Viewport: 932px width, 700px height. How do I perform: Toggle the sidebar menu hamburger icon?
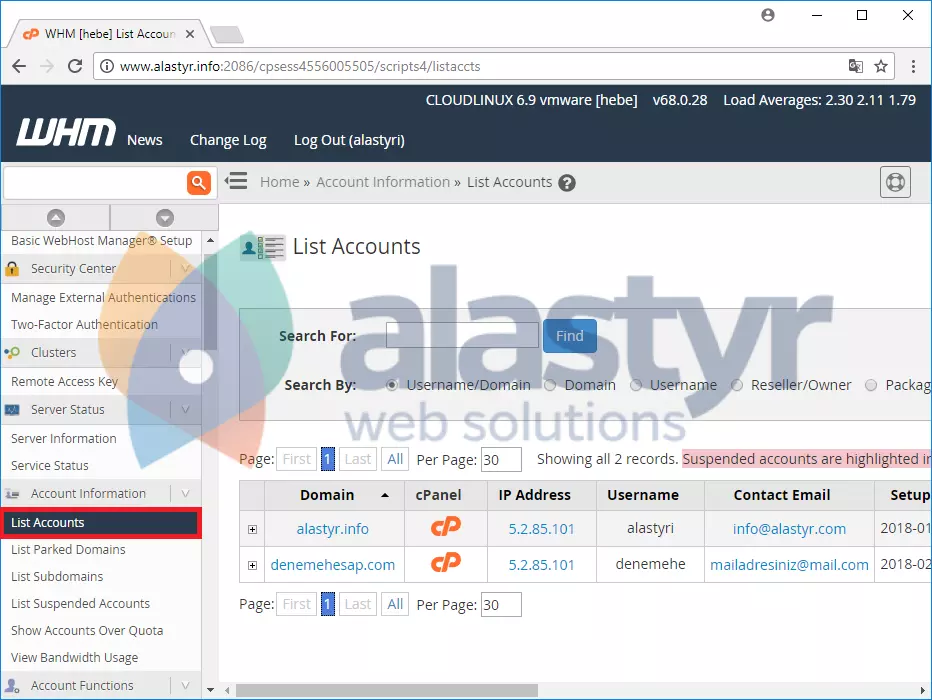[x=237, y=181]
